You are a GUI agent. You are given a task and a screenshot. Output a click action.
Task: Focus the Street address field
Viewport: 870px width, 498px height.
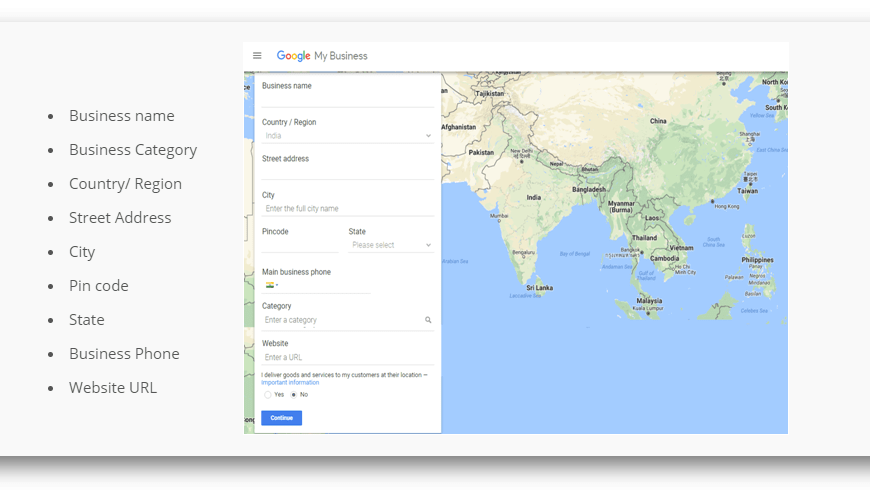click(x=347, y=172)
